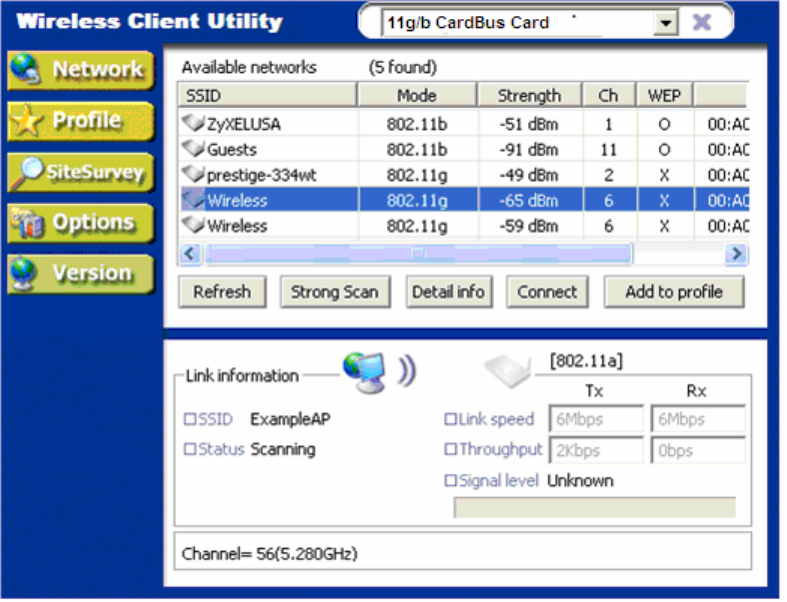Open the Network section globe icon
This screenshot has height=602, width=787.
click(25, 69)
